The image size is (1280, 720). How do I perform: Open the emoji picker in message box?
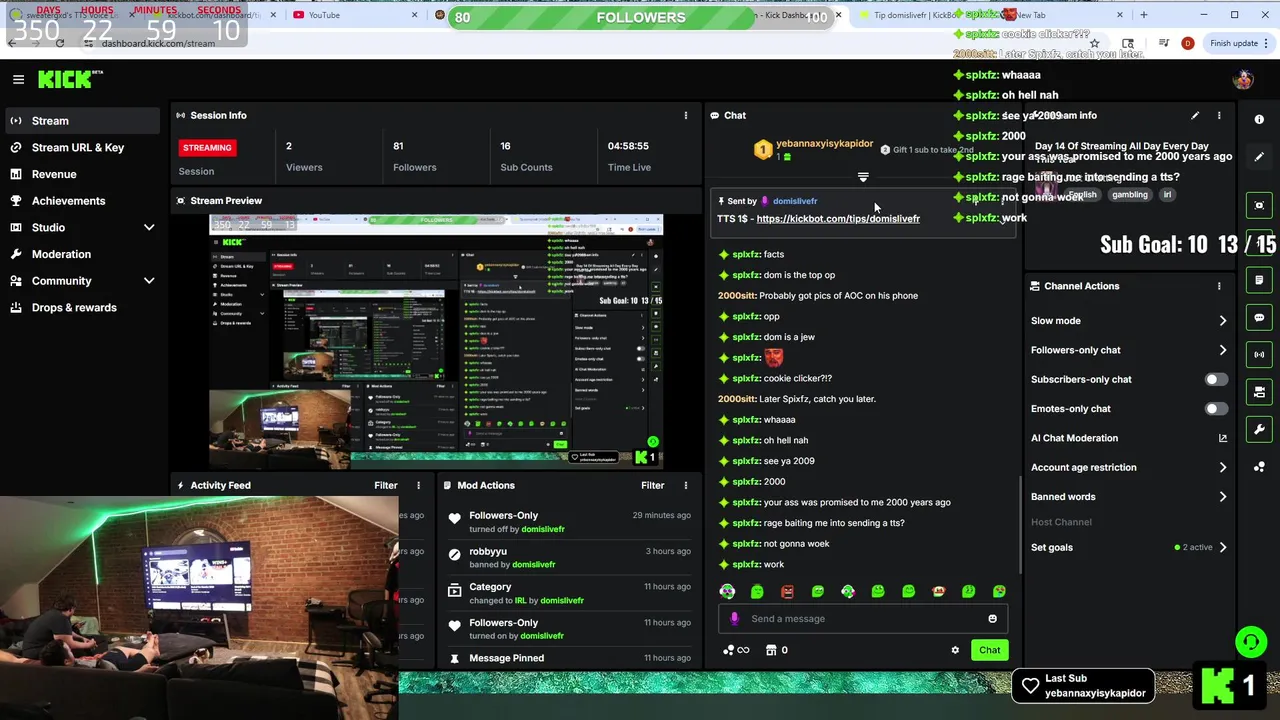(x=992, y=618)
